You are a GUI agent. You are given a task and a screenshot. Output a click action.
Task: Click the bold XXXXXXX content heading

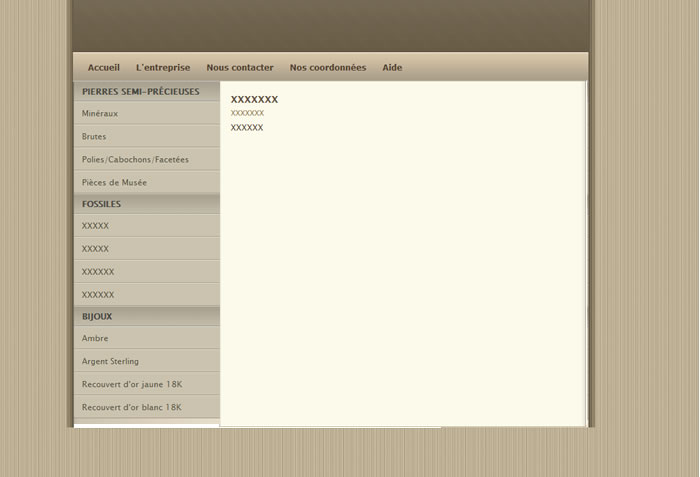tap(254, 100)
